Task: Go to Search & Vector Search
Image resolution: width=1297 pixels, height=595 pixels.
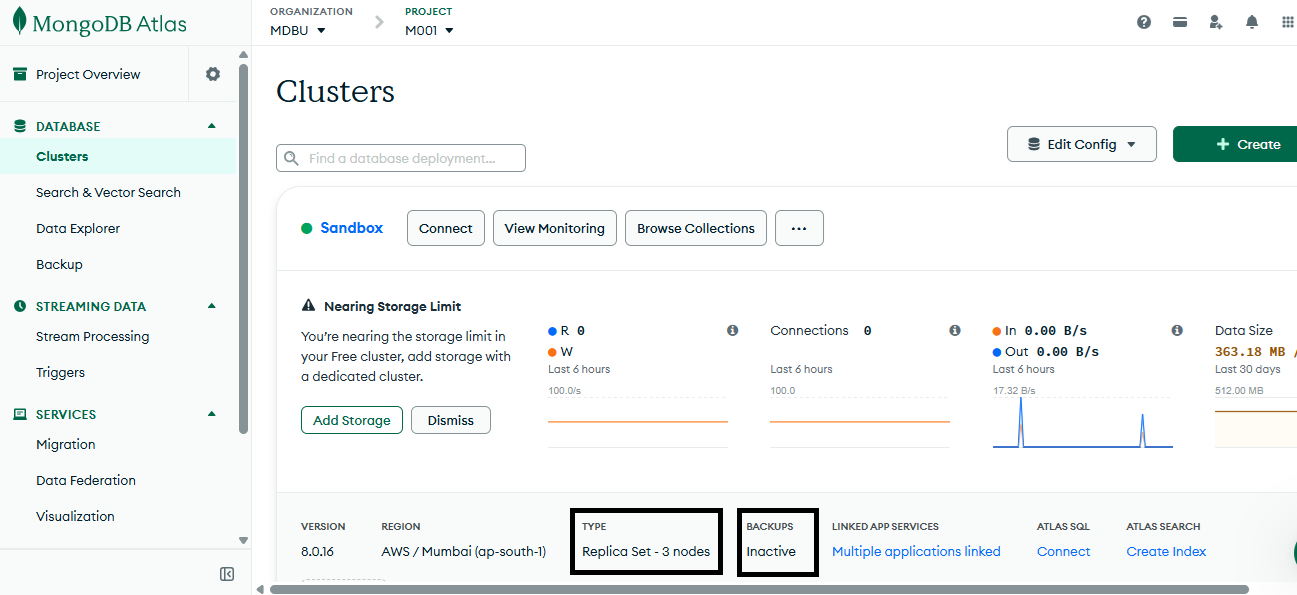Action: tap(108, 192)
